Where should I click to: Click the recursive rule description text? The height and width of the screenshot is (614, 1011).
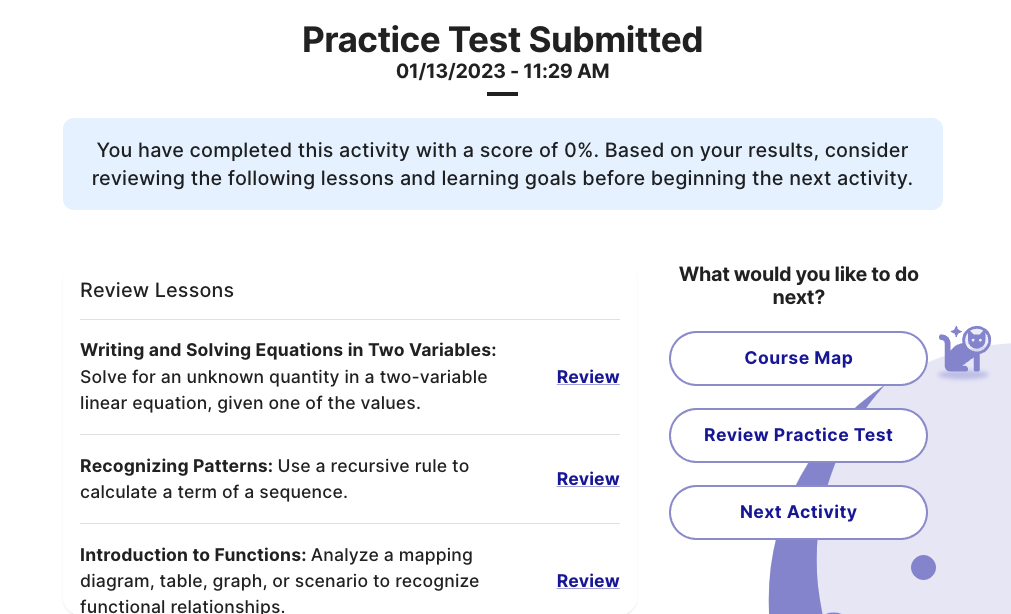coord(275,479)
